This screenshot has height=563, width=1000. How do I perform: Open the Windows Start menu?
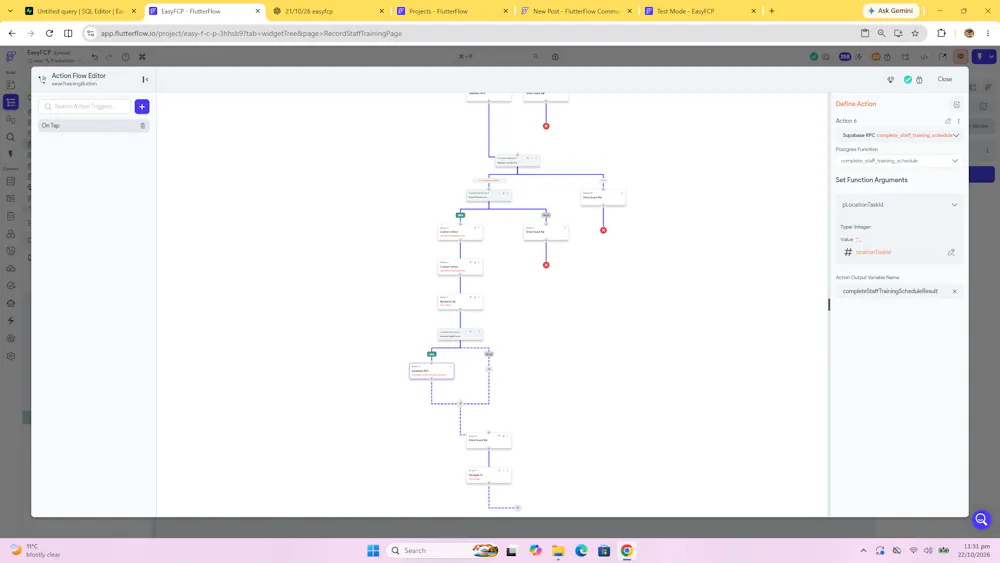(373, 550)
